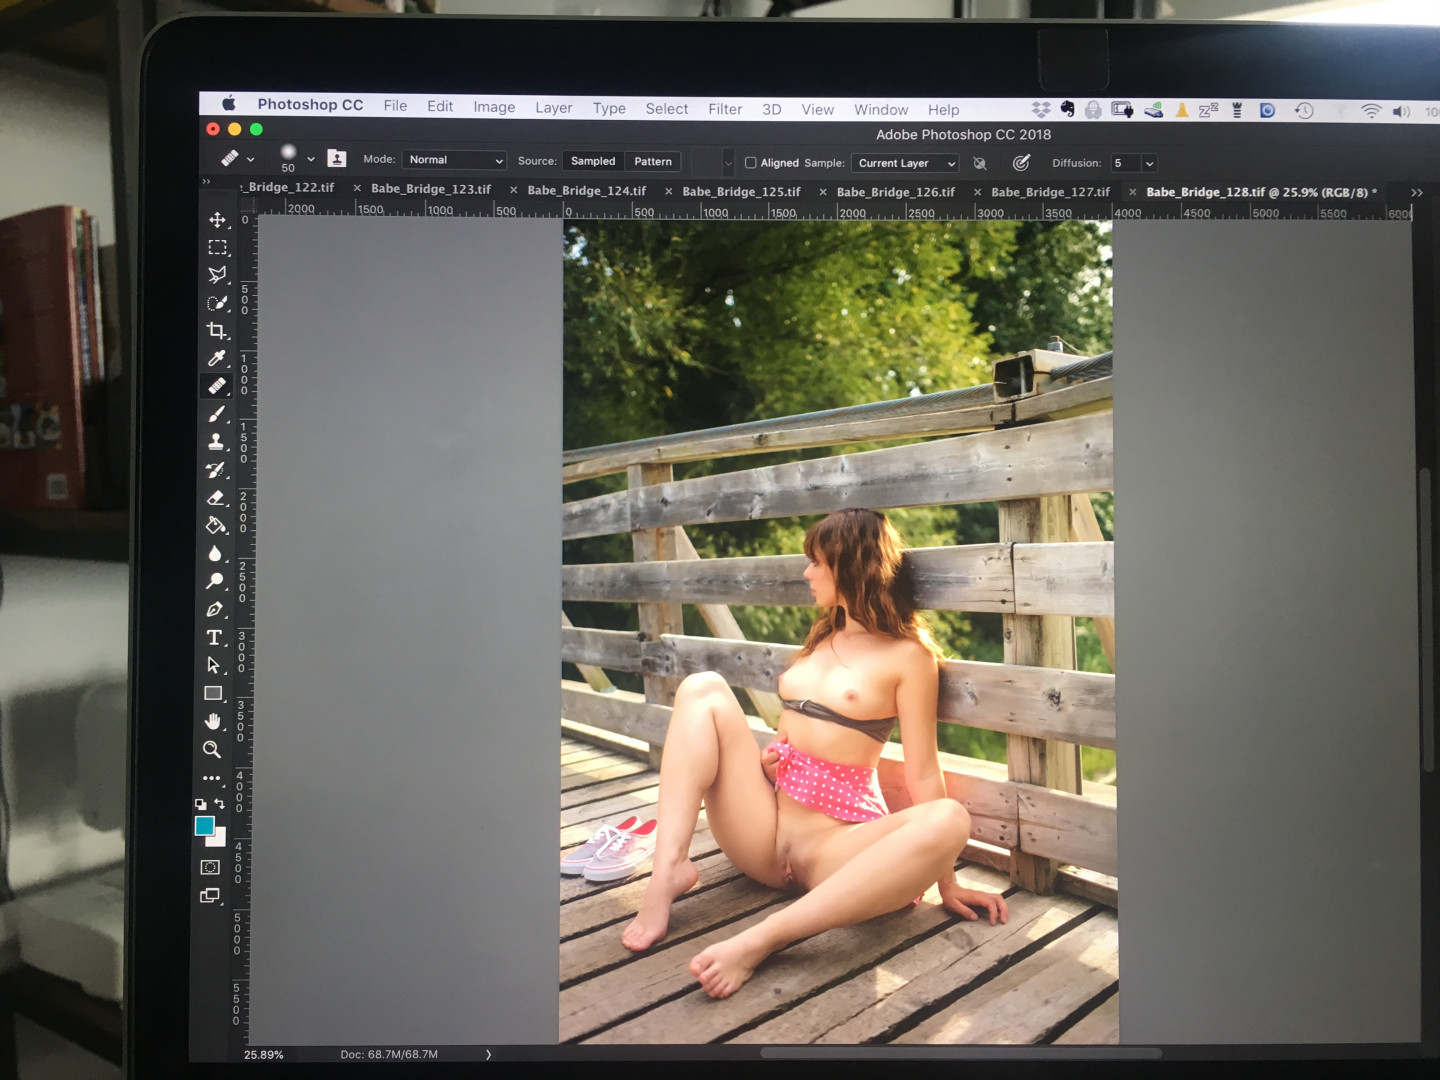
Task: Set healing source to Pattern
Action: click(x=653, y=161)
